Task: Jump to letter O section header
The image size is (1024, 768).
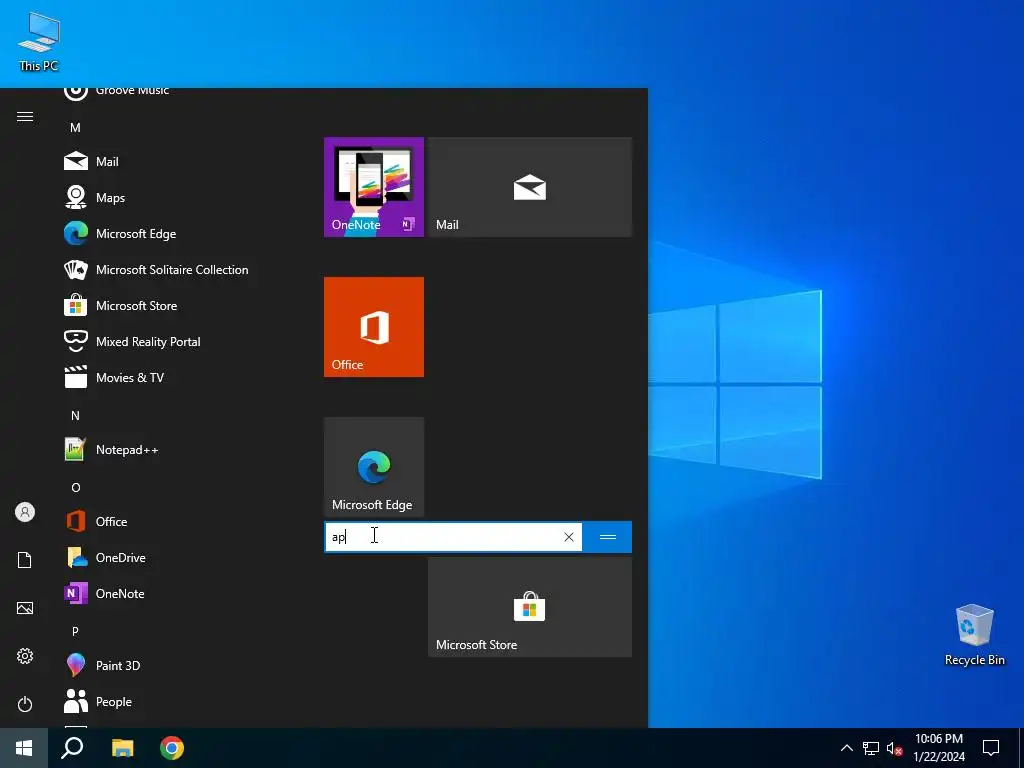Action: point(75,487)
